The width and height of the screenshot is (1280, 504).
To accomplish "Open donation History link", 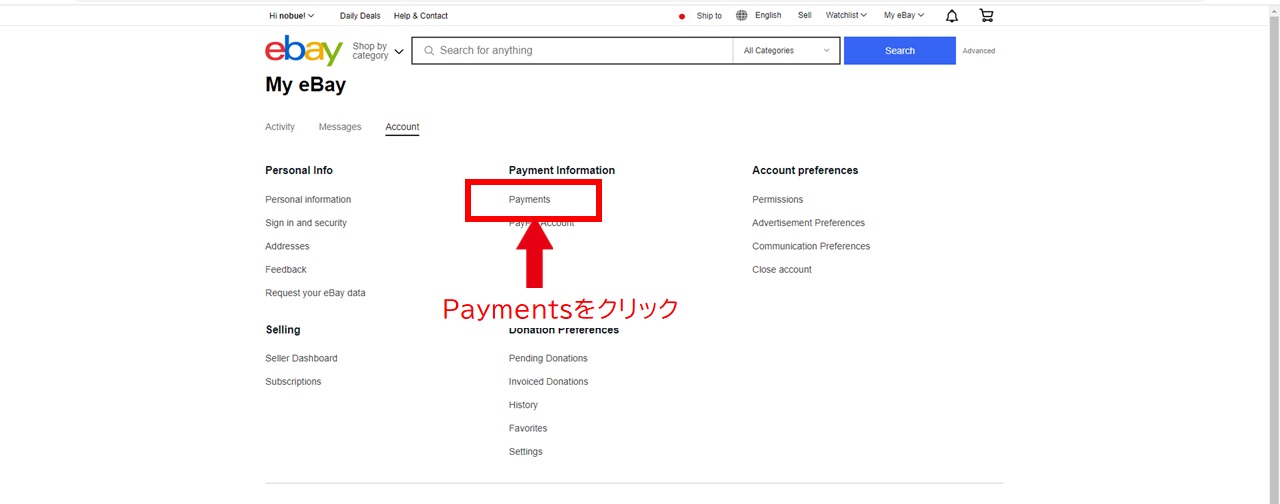I will click(523, 405).
